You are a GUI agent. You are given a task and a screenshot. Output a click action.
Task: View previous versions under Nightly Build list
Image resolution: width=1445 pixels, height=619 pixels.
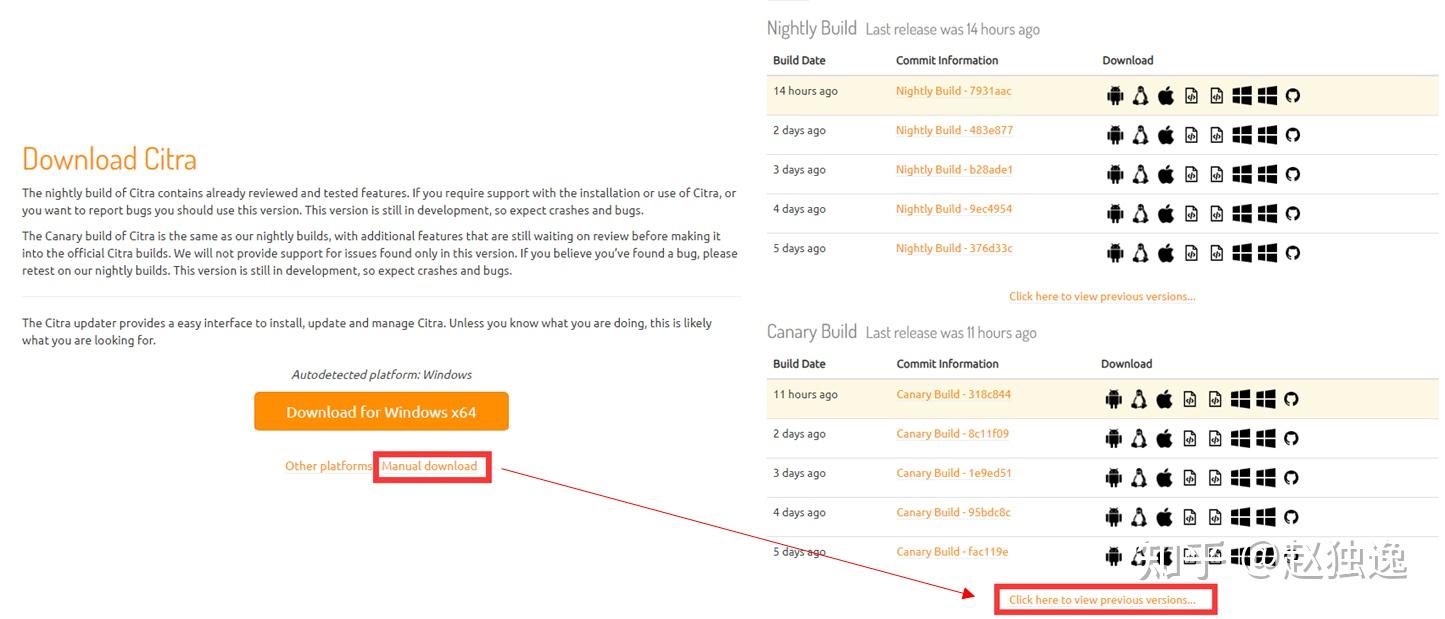[x=1102, y=296]
